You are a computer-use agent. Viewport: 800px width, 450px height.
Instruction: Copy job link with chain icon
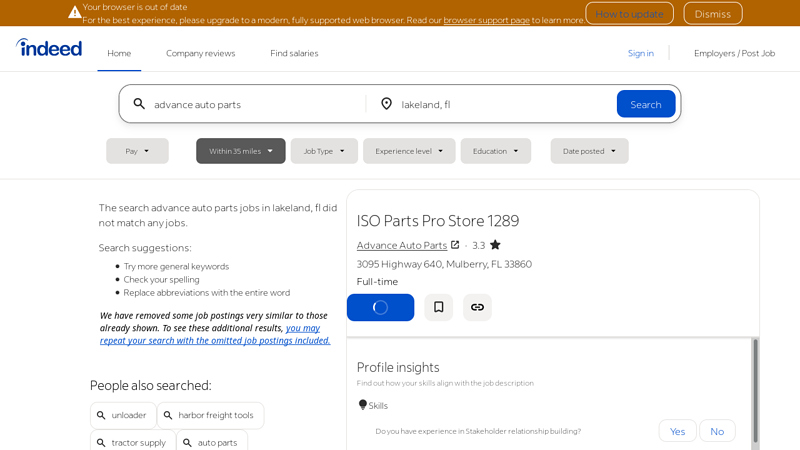tap(477, 307)
